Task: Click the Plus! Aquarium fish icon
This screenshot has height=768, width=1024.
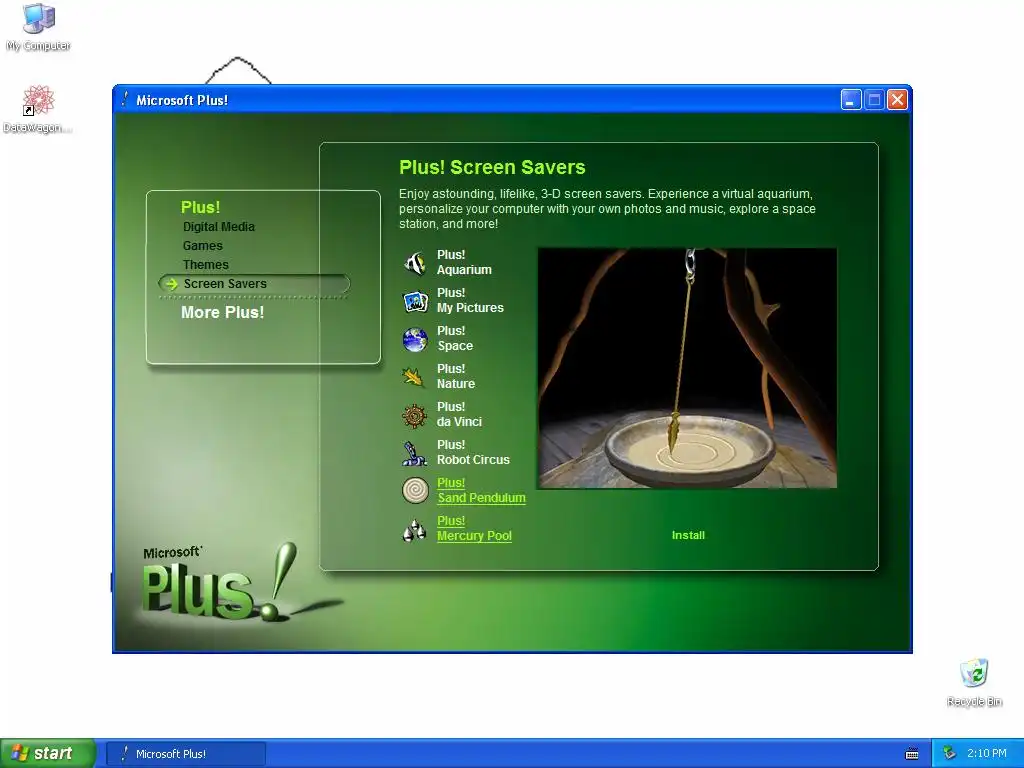Action: click(415, 263)
